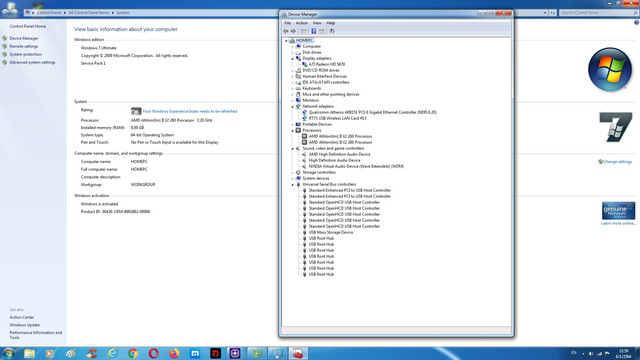640x360 pixels.
Task: Select the NVIDIA Virtual Audio Device icon
Action: click(304, 167)
